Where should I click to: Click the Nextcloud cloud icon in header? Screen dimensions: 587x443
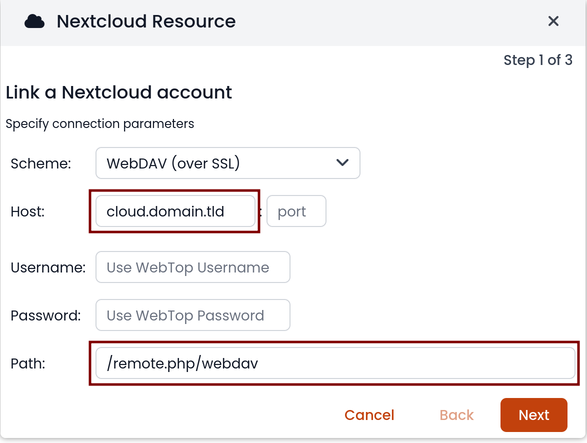(x=34, y=21)
